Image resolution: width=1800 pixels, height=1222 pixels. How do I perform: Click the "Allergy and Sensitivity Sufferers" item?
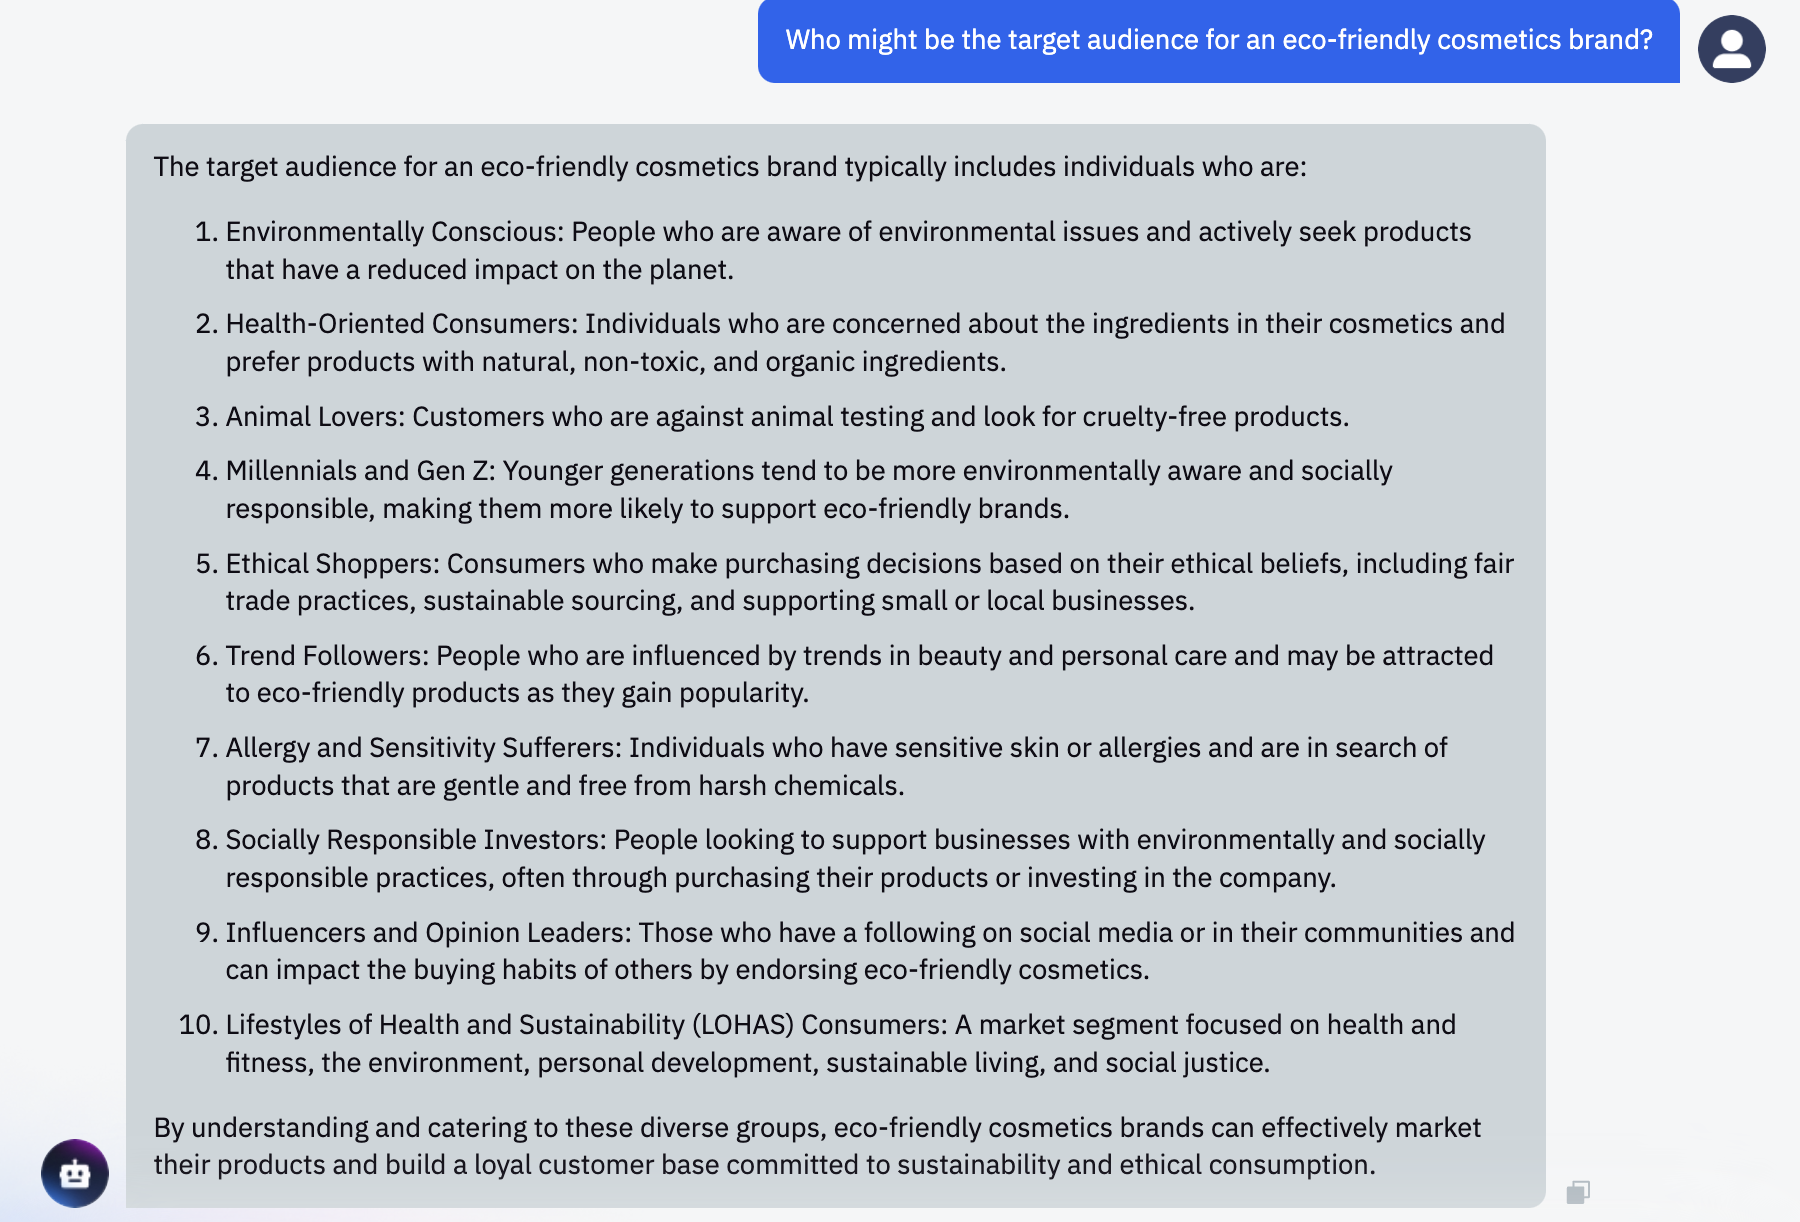836,767
